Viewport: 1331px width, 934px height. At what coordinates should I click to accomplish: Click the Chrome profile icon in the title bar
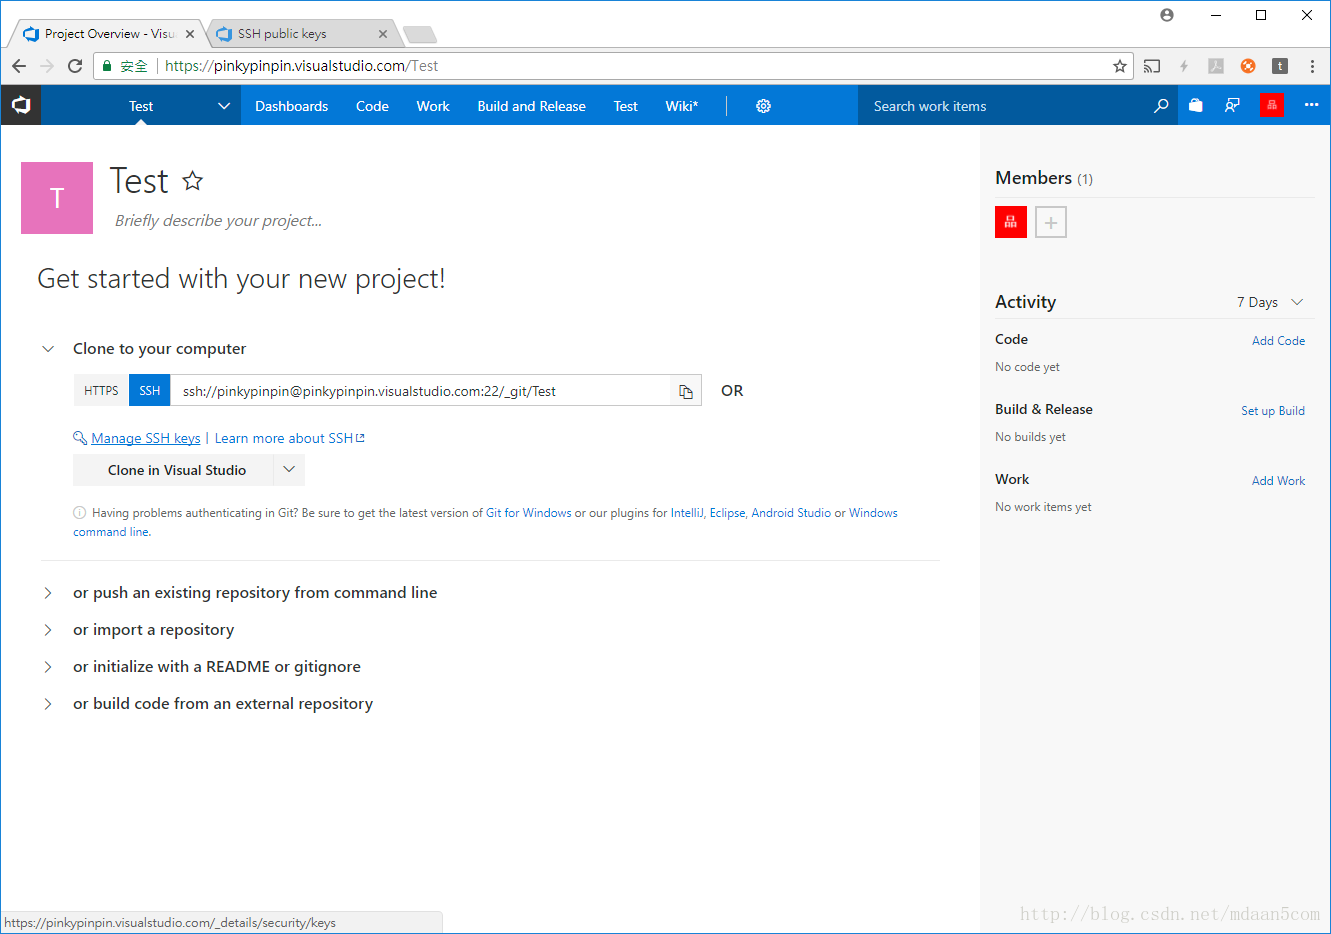1167,15
